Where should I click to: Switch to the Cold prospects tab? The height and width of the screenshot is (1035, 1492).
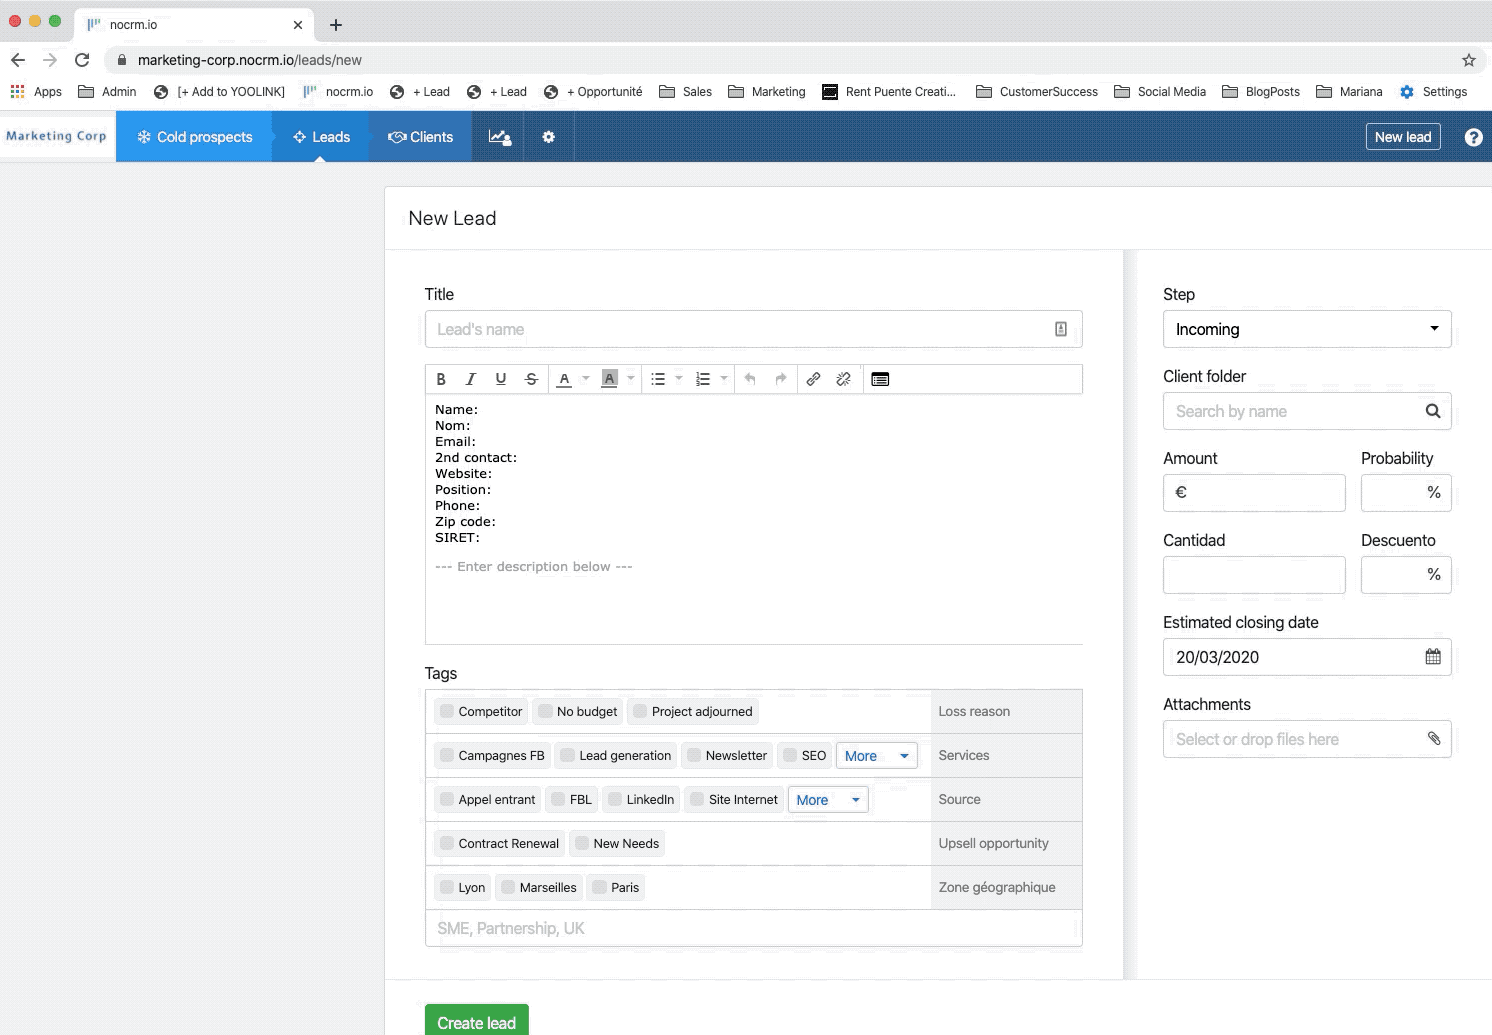click(x=195, y=137)
